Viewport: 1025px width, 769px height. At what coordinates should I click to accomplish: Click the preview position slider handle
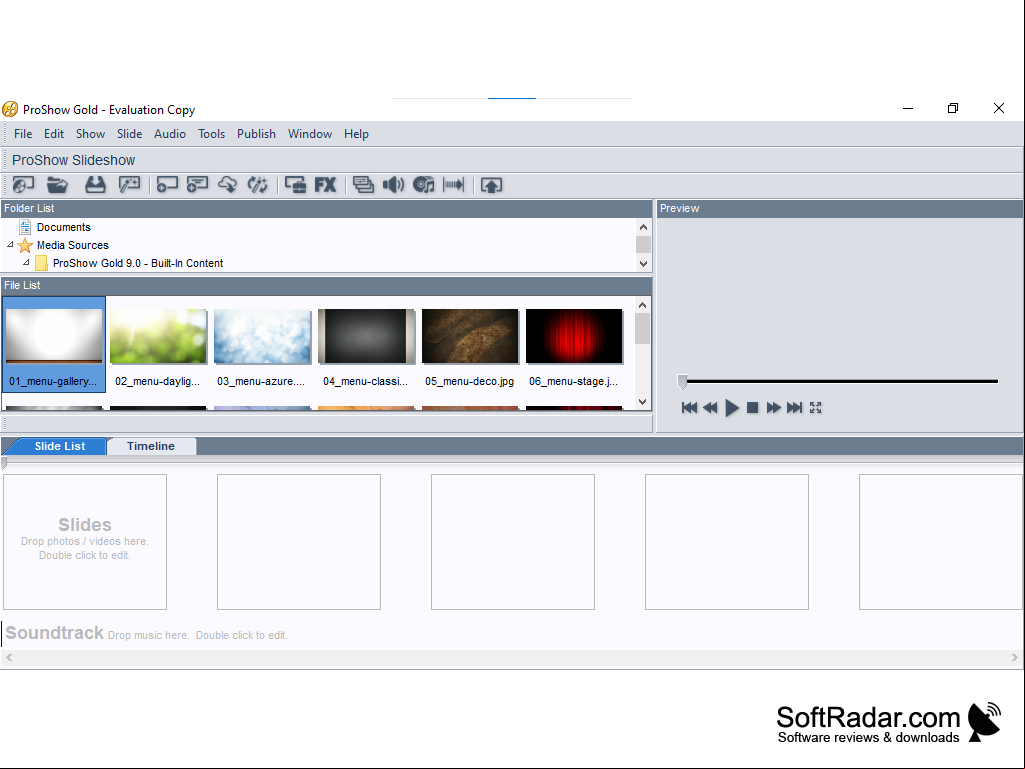(x=682, y=381)
